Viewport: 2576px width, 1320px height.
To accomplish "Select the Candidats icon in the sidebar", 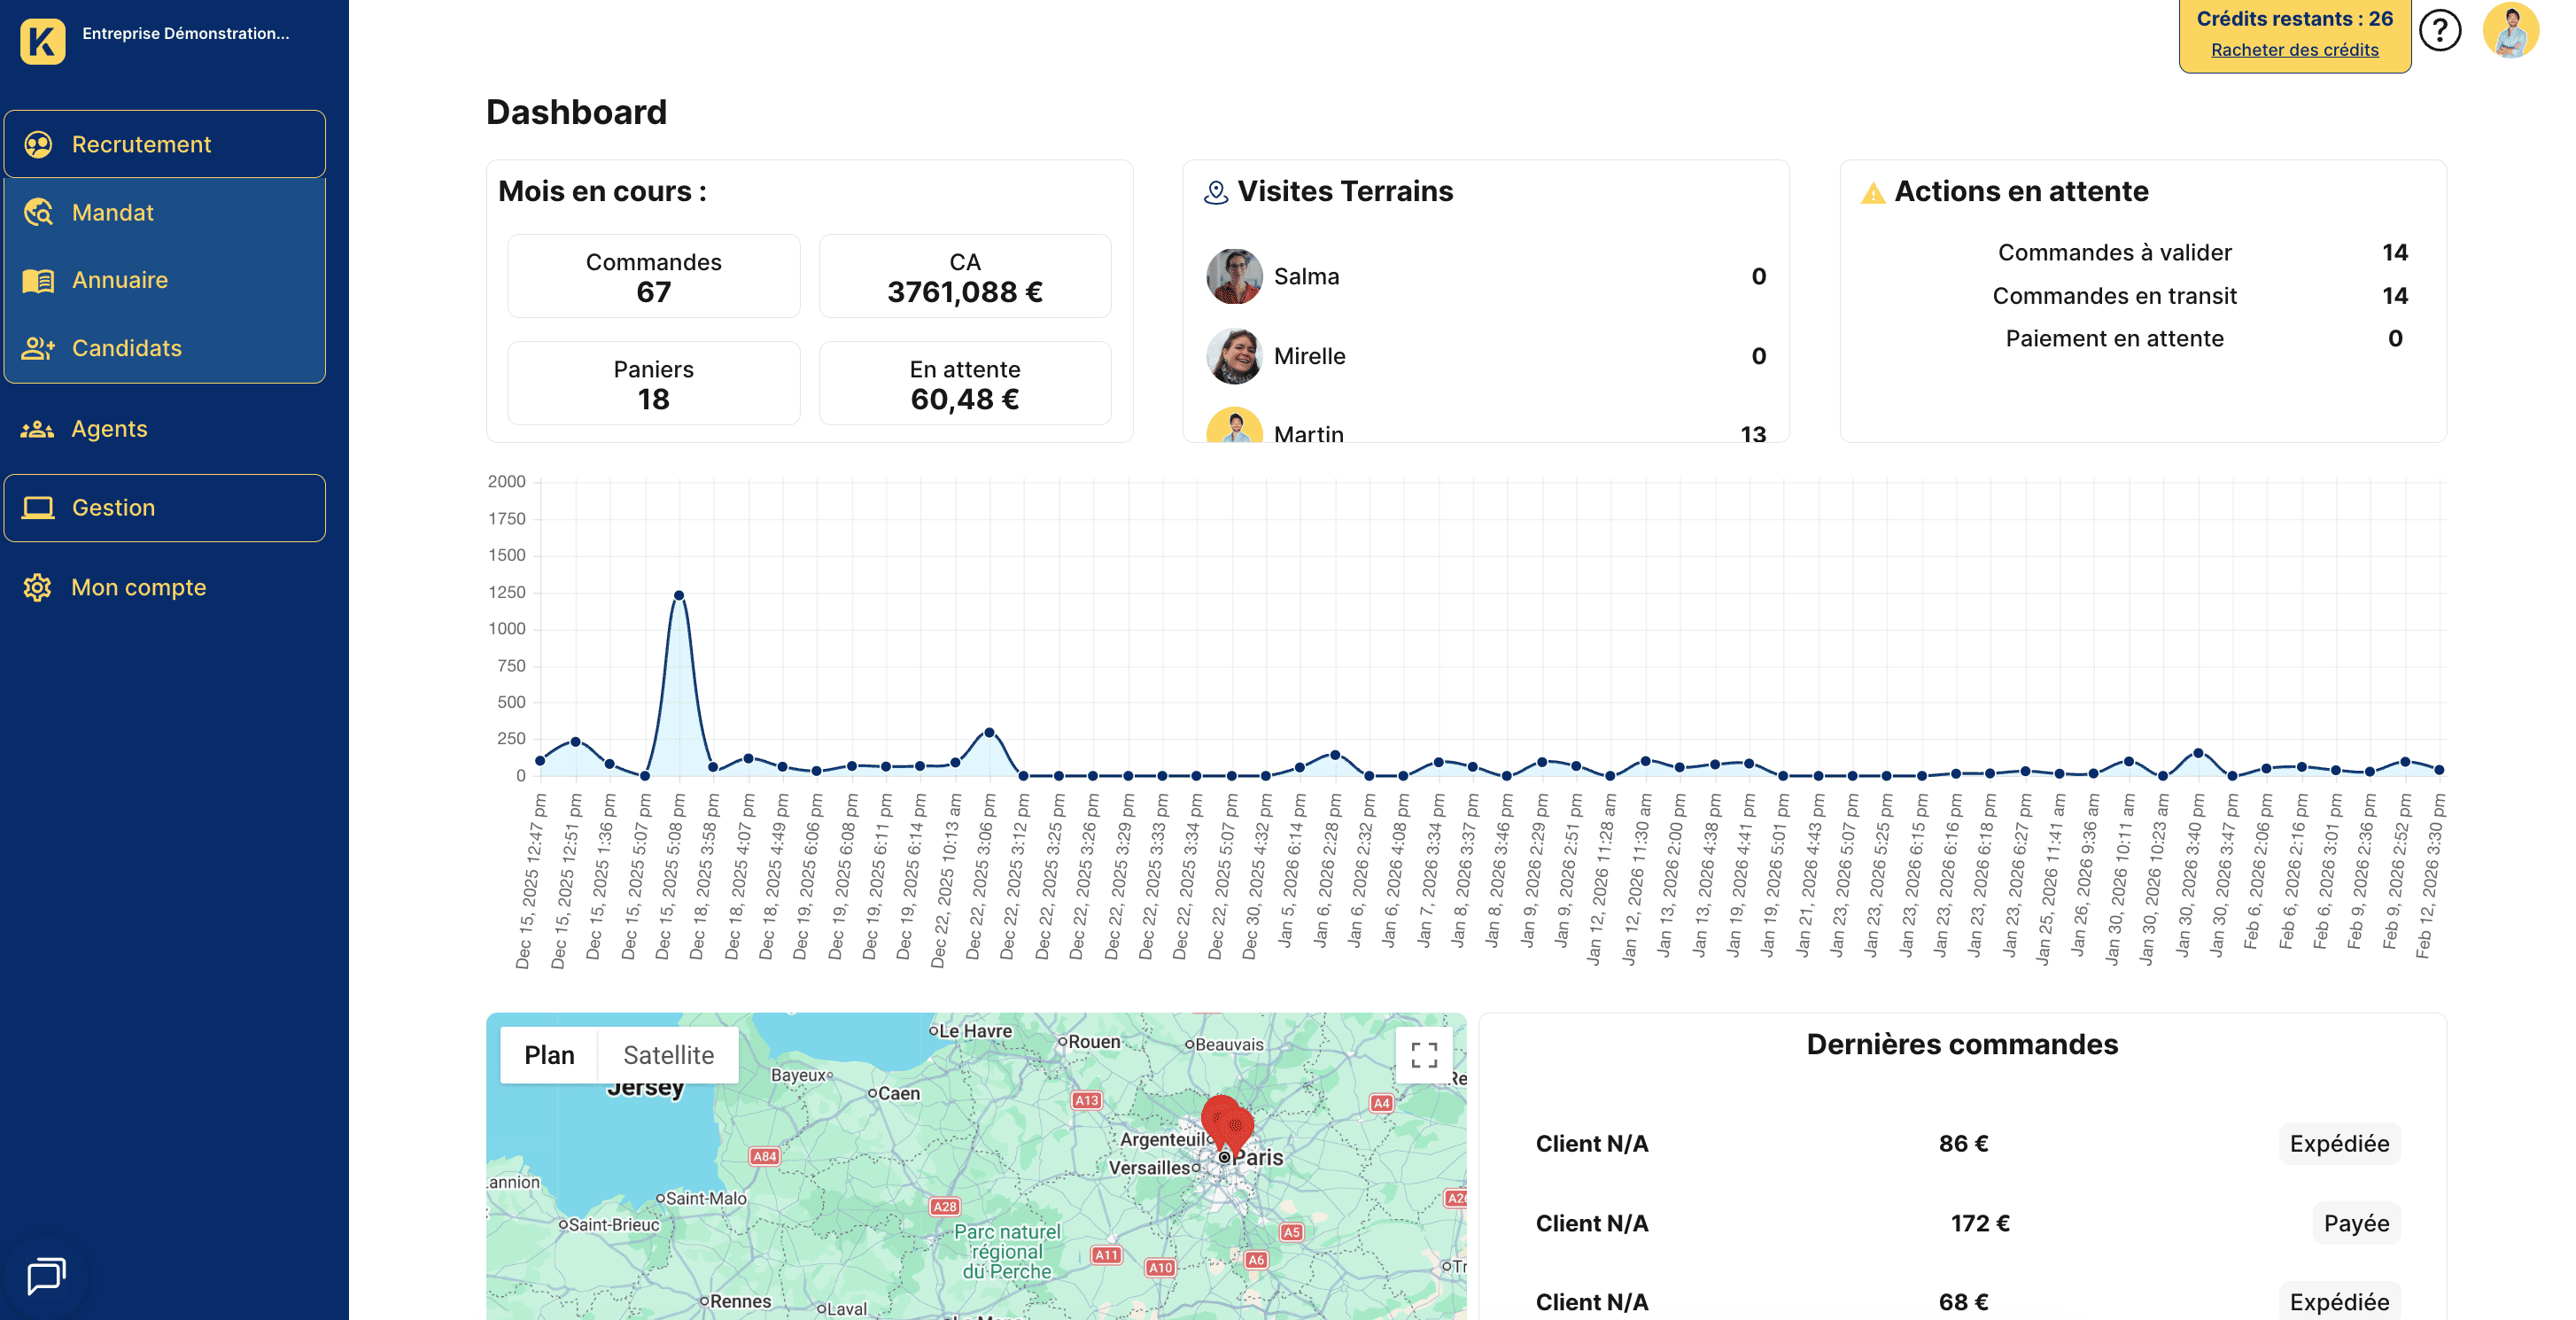I will click(x=37, y=347).
